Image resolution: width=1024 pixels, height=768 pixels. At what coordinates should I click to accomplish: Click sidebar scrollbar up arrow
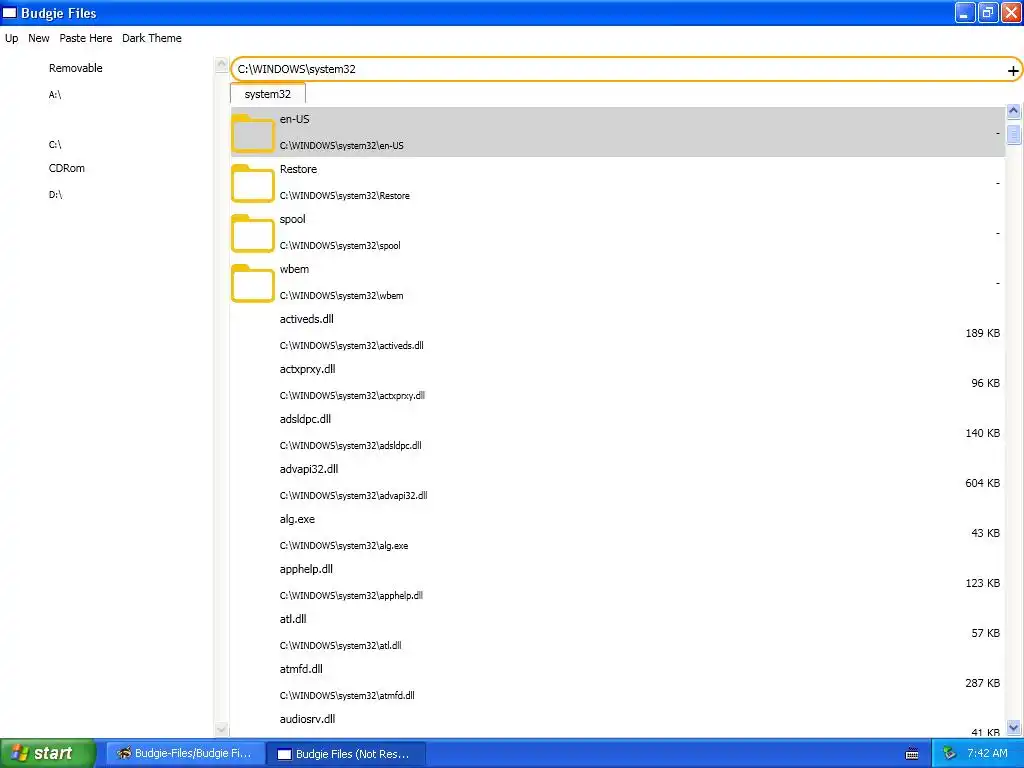pos(221,64)
